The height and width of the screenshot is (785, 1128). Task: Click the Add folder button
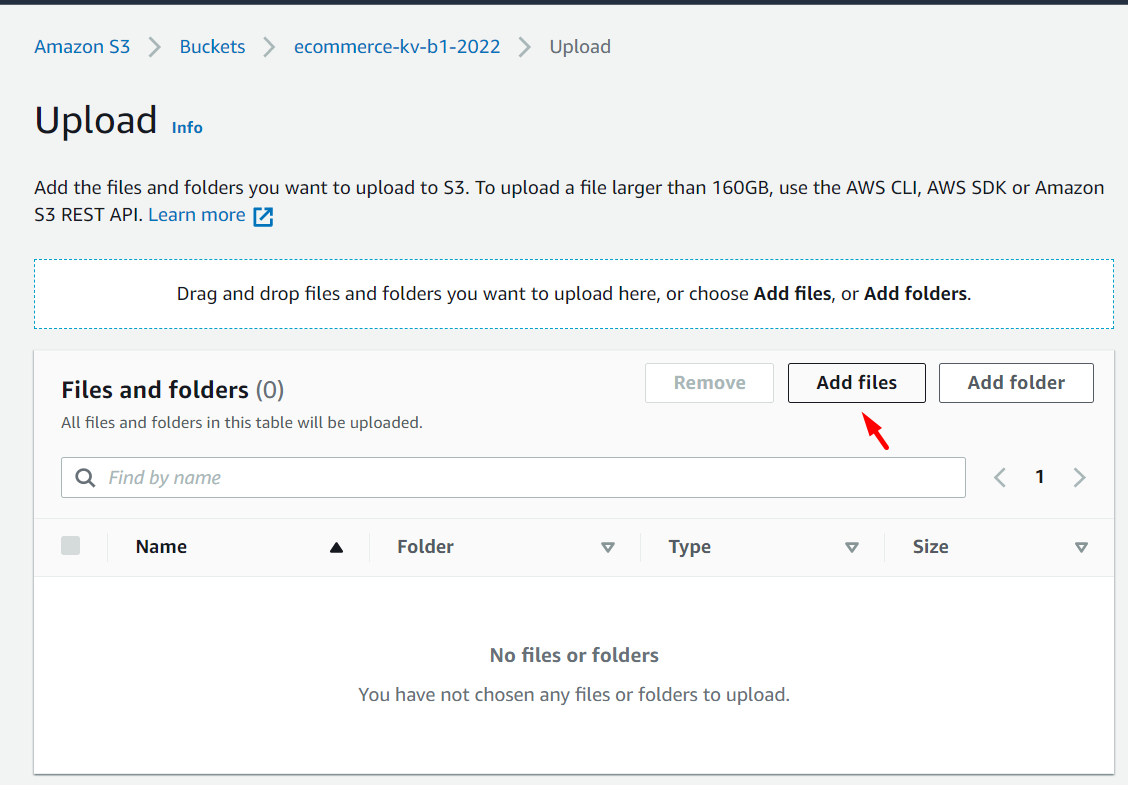pos(1016,383)
